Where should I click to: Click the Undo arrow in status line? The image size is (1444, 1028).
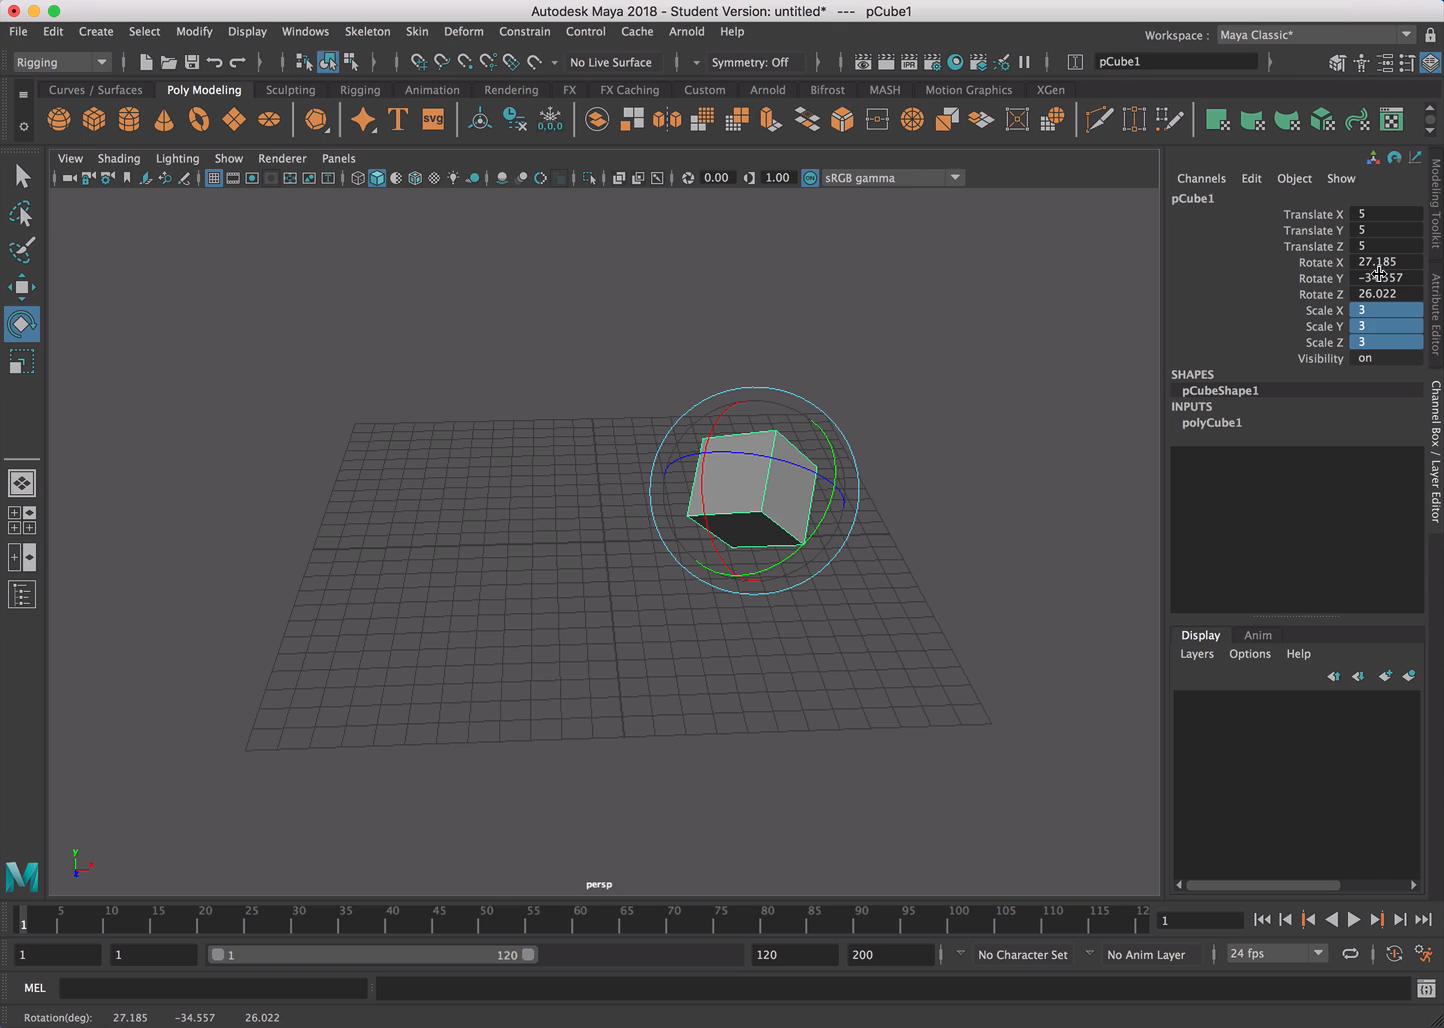click(x=214, y=62)
